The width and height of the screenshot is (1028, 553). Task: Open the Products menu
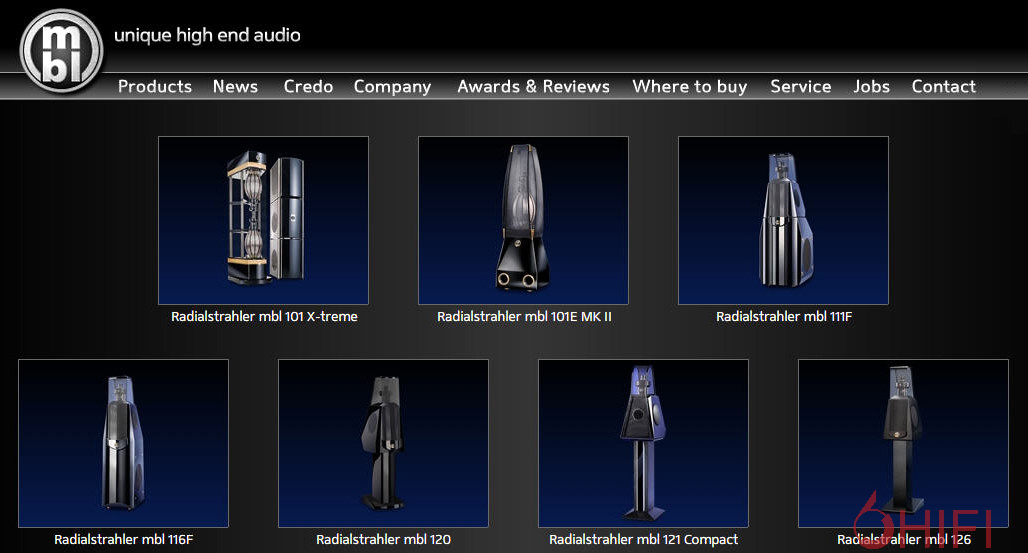click(x=155, y=87)
